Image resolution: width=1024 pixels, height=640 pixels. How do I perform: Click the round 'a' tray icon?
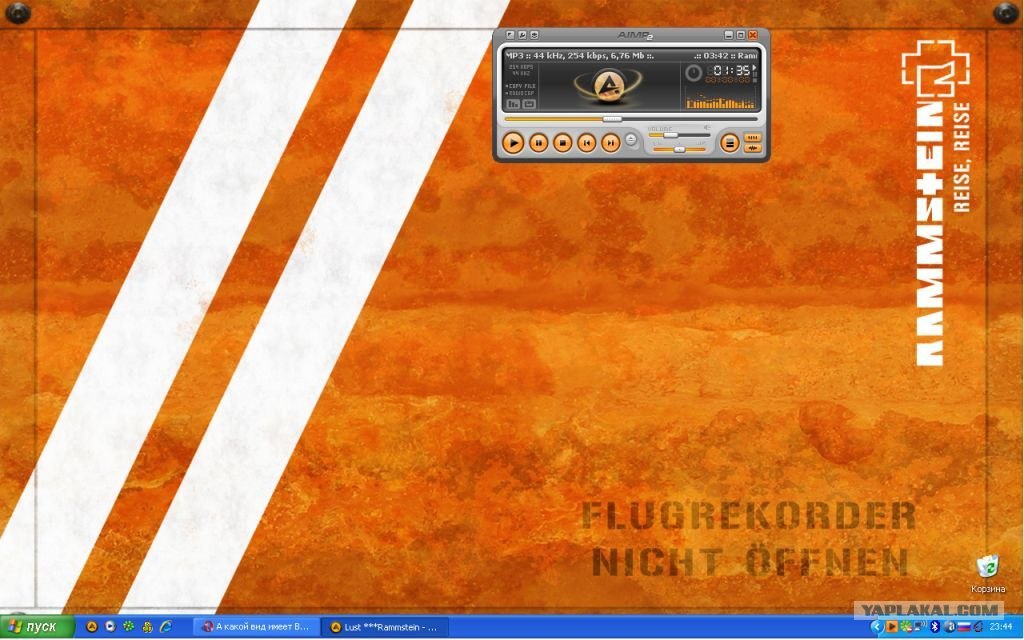[x=950, y=627]
